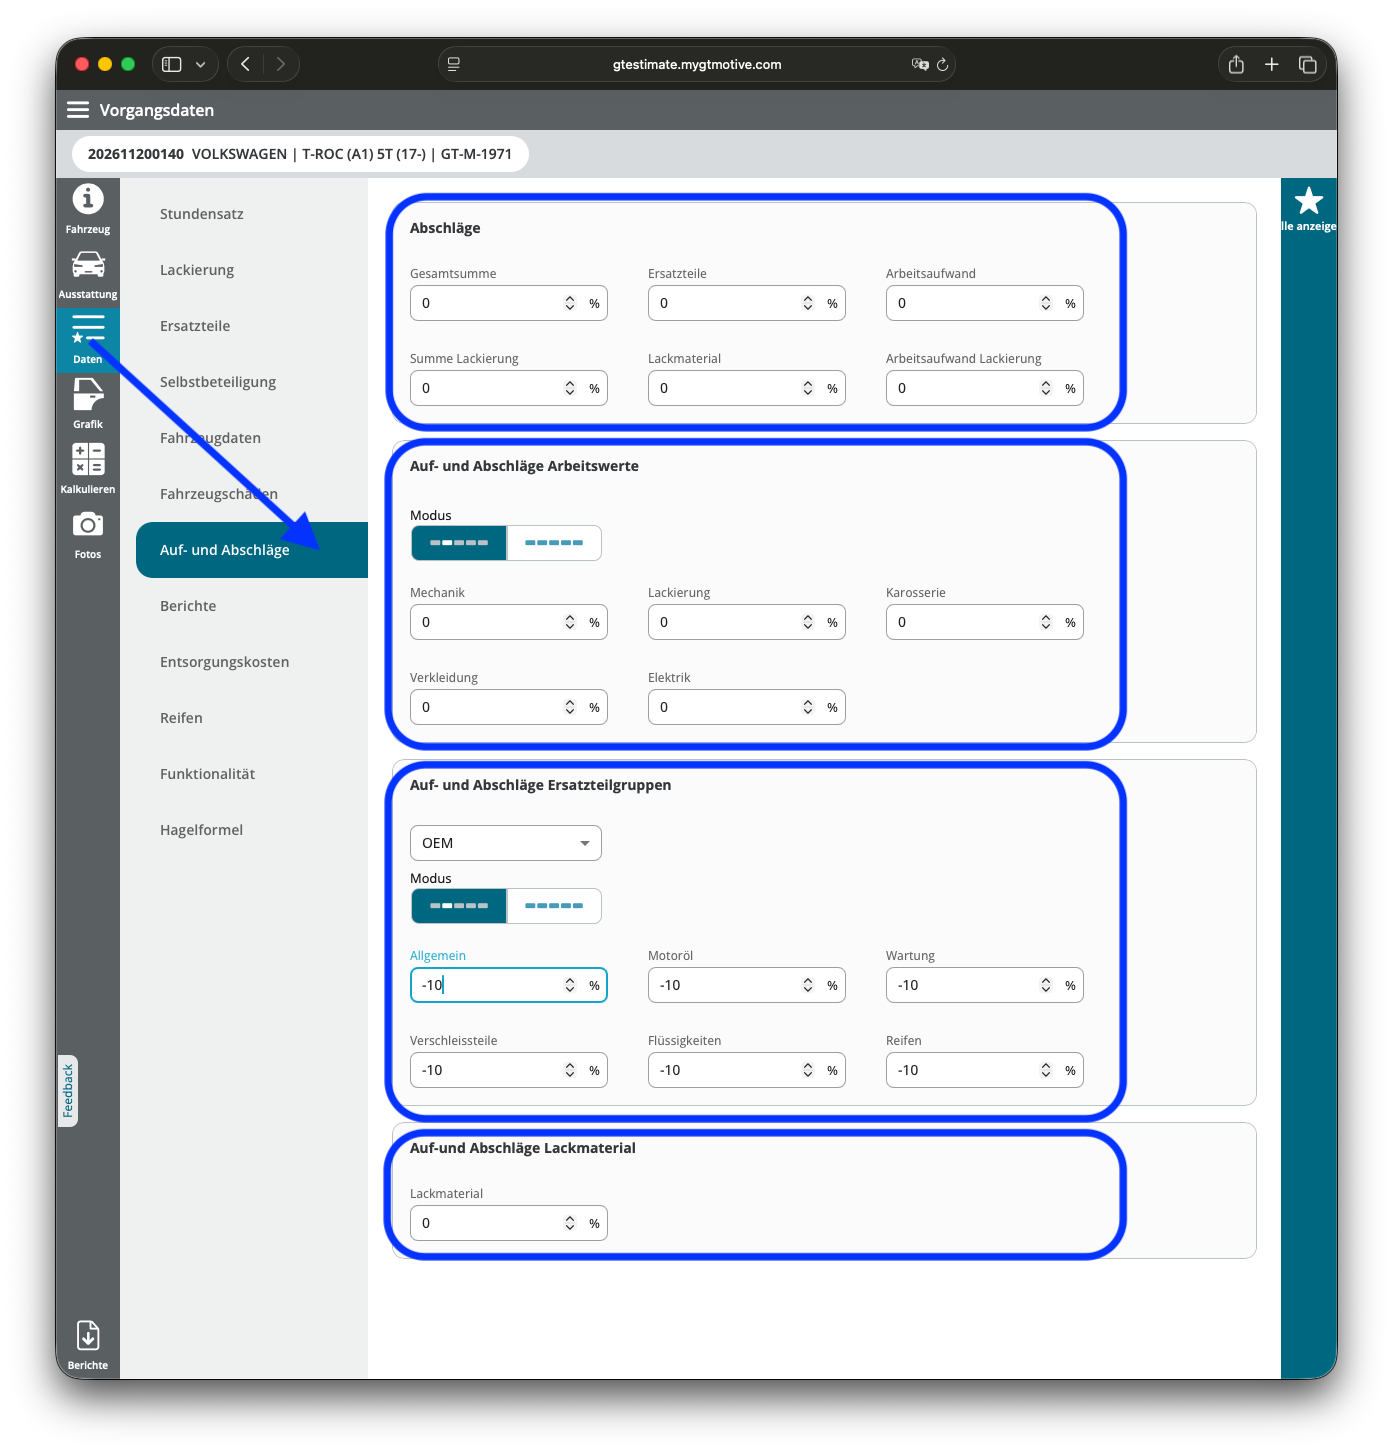Toggle the Safari sidebar button

pos(172,64)
